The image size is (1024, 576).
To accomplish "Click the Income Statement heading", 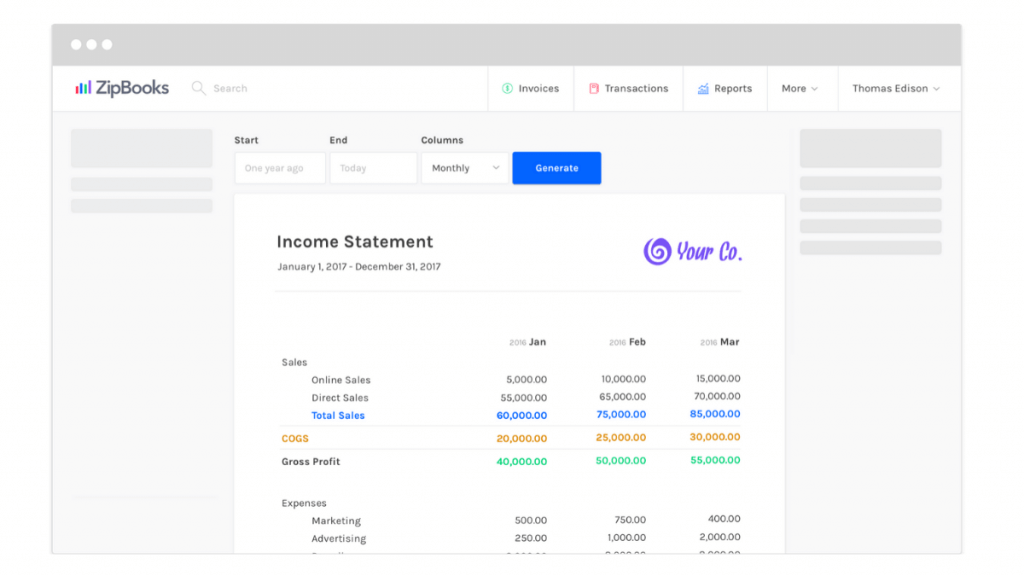I will pos(355,242).
